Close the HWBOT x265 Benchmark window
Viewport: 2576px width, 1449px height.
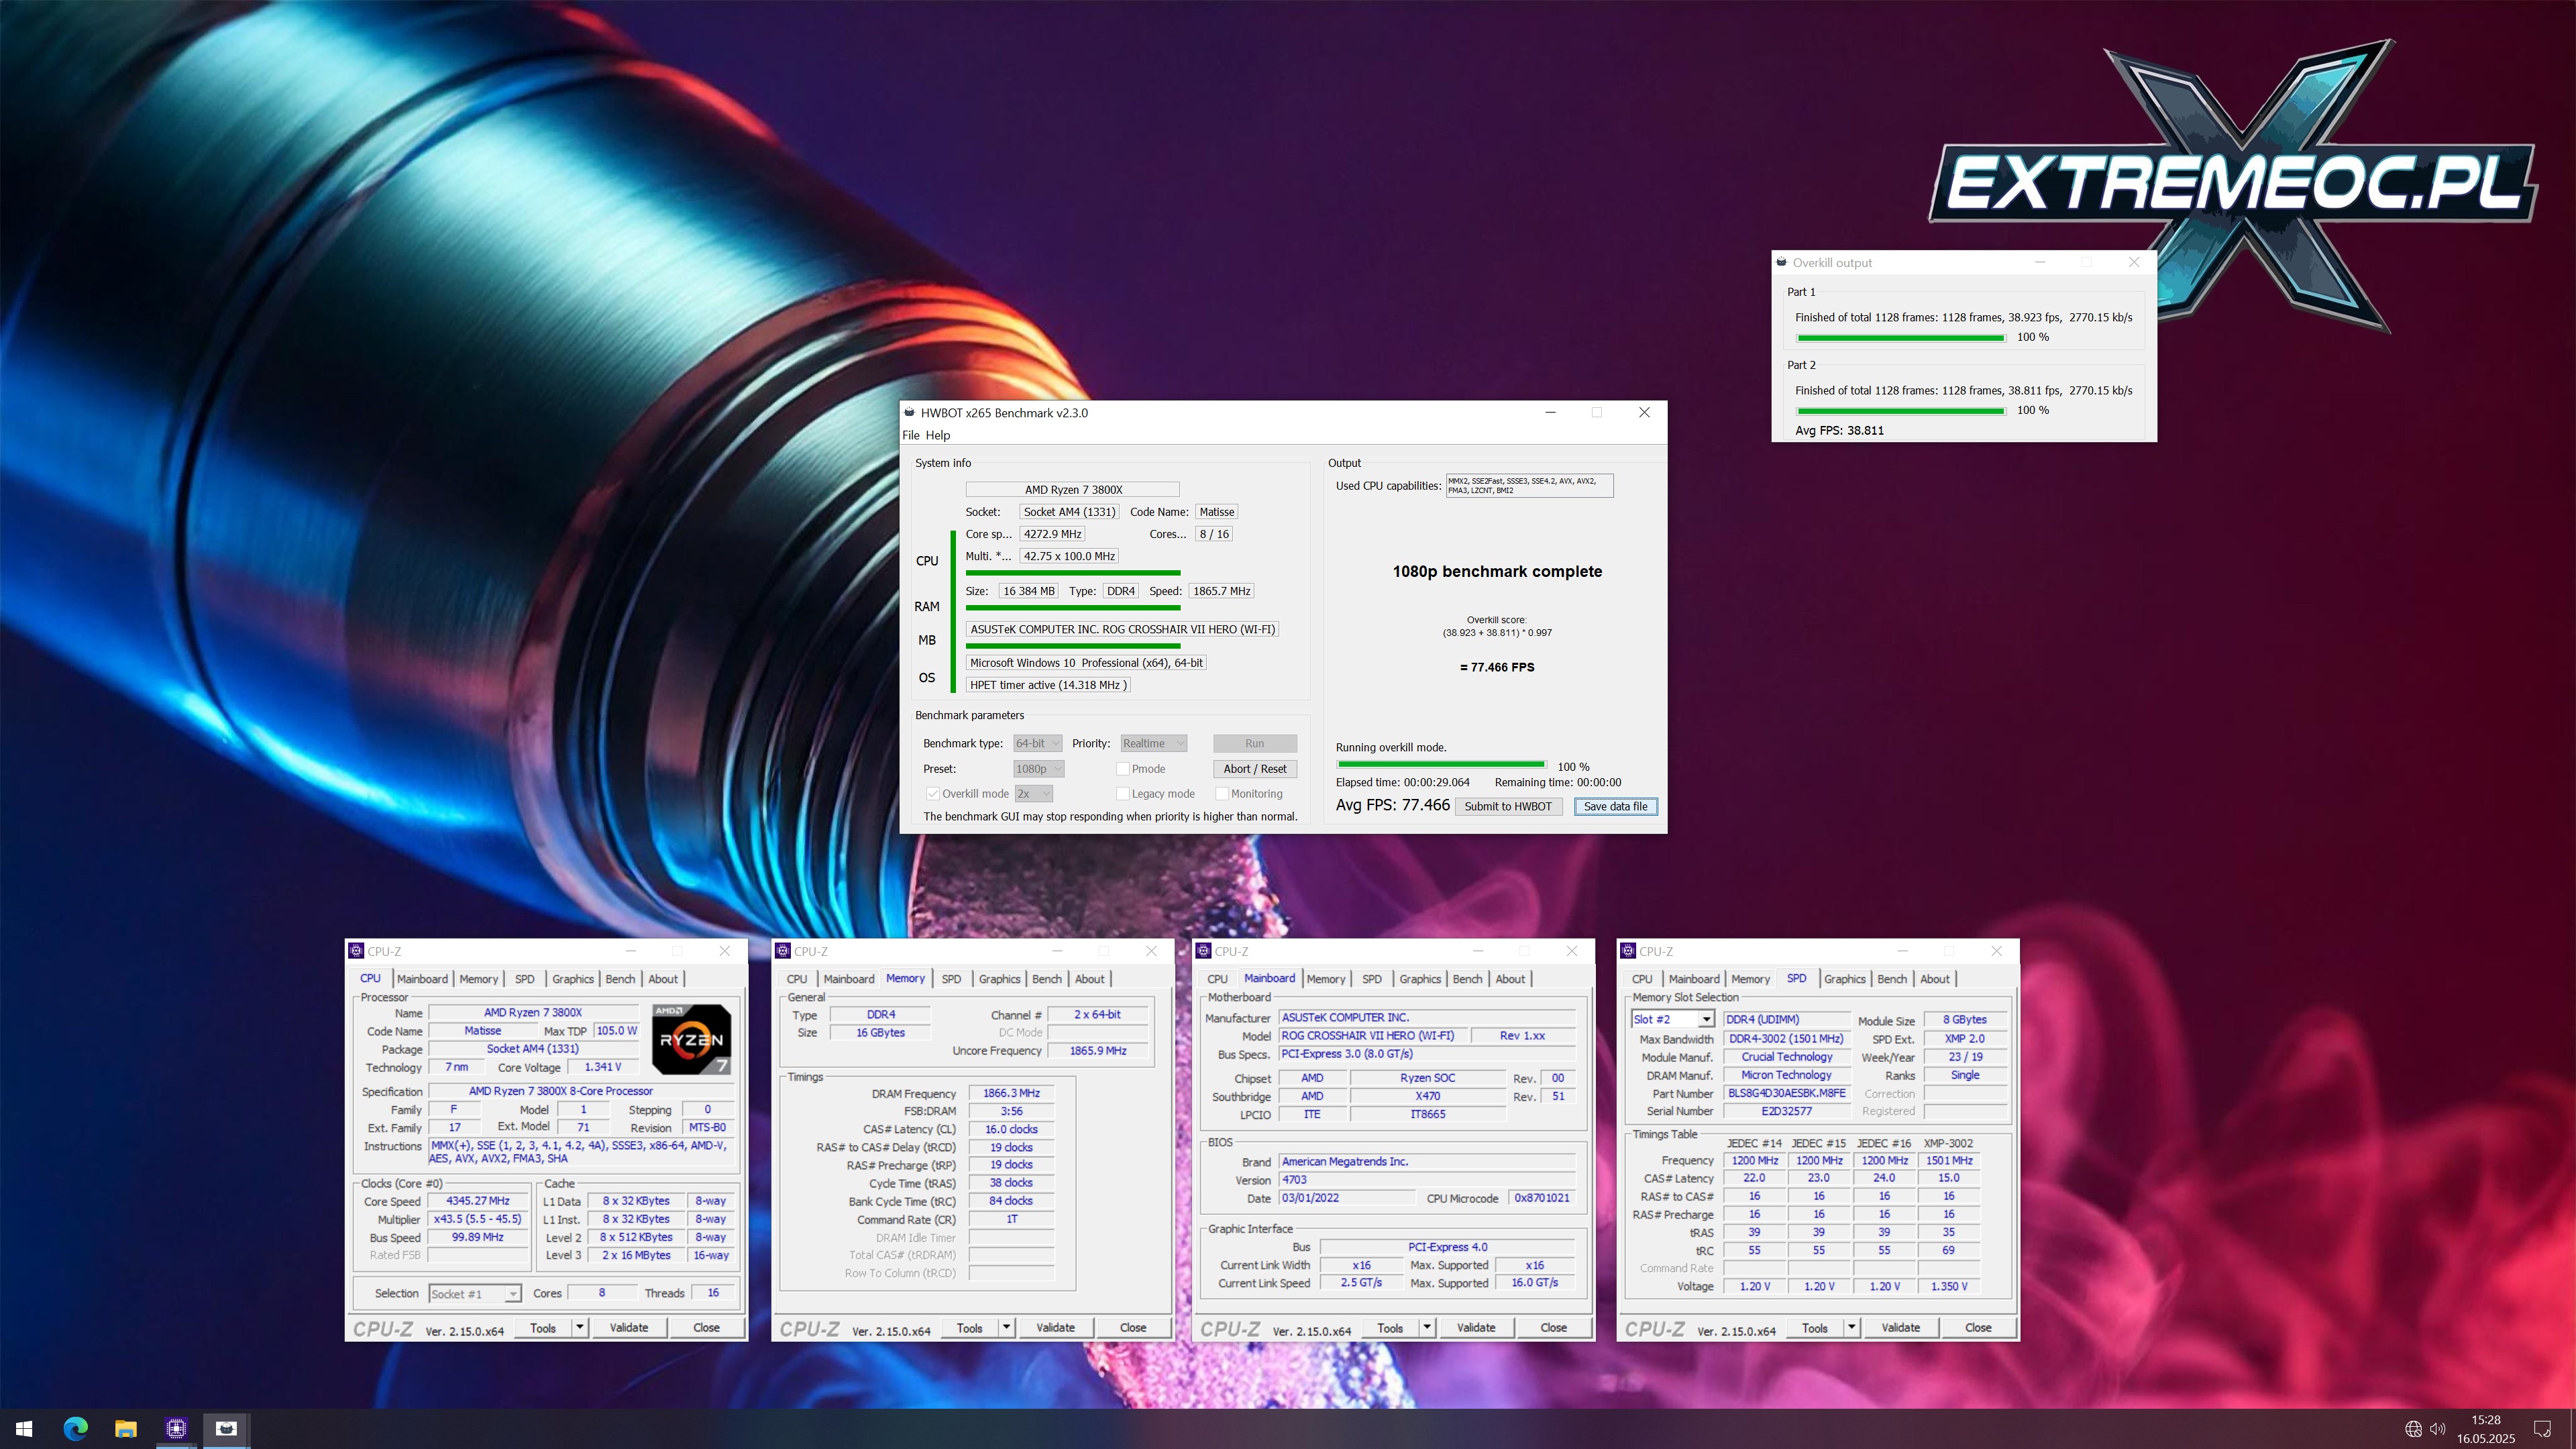tap(1644, 412)
